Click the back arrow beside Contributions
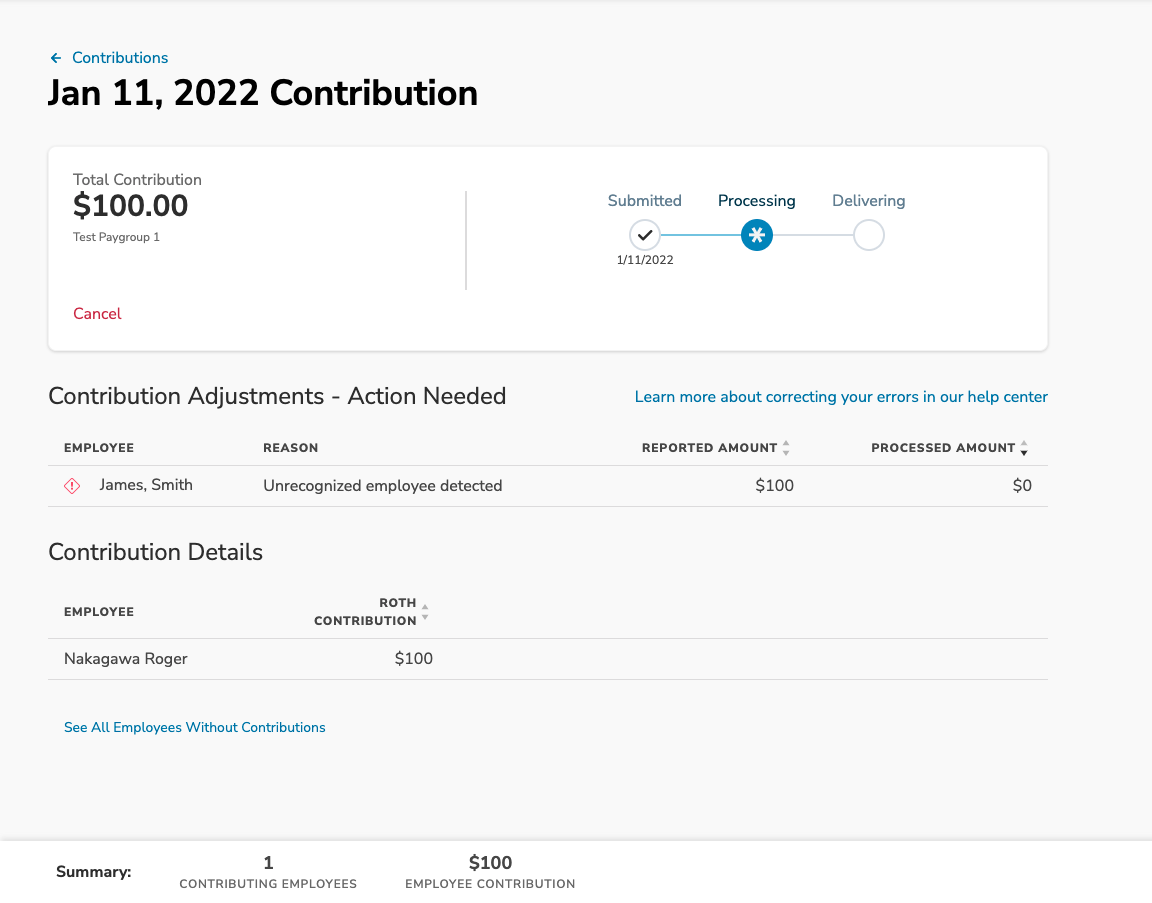Image resolution: width=1152 pixels, height=903 pixels. tap(55, 57)
